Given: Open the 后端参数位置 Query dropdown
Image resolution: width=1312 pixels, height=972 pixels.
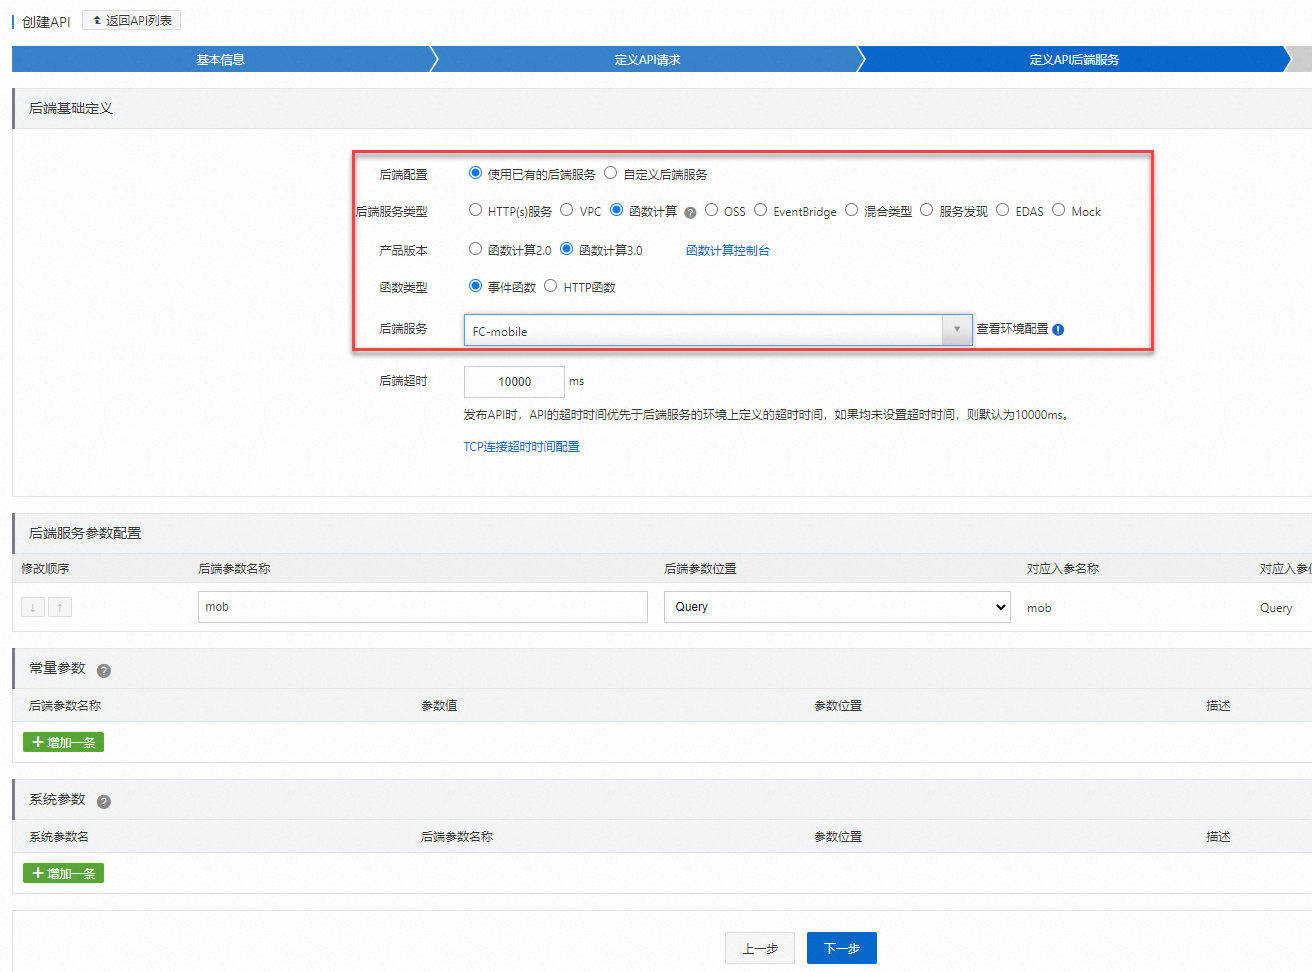Looking at the screenshot, I should (x=838, y=607).
